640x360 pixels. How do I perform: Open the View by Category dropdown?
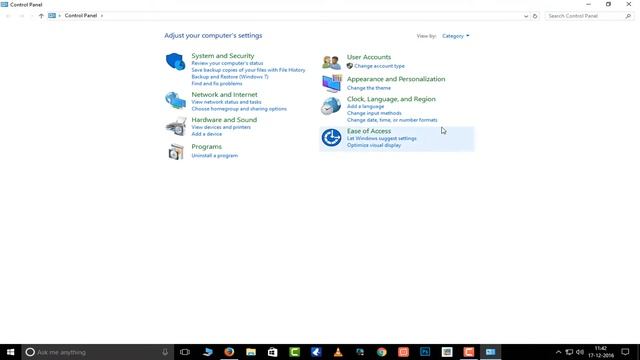pyautogui.click(x=456, y=36)
